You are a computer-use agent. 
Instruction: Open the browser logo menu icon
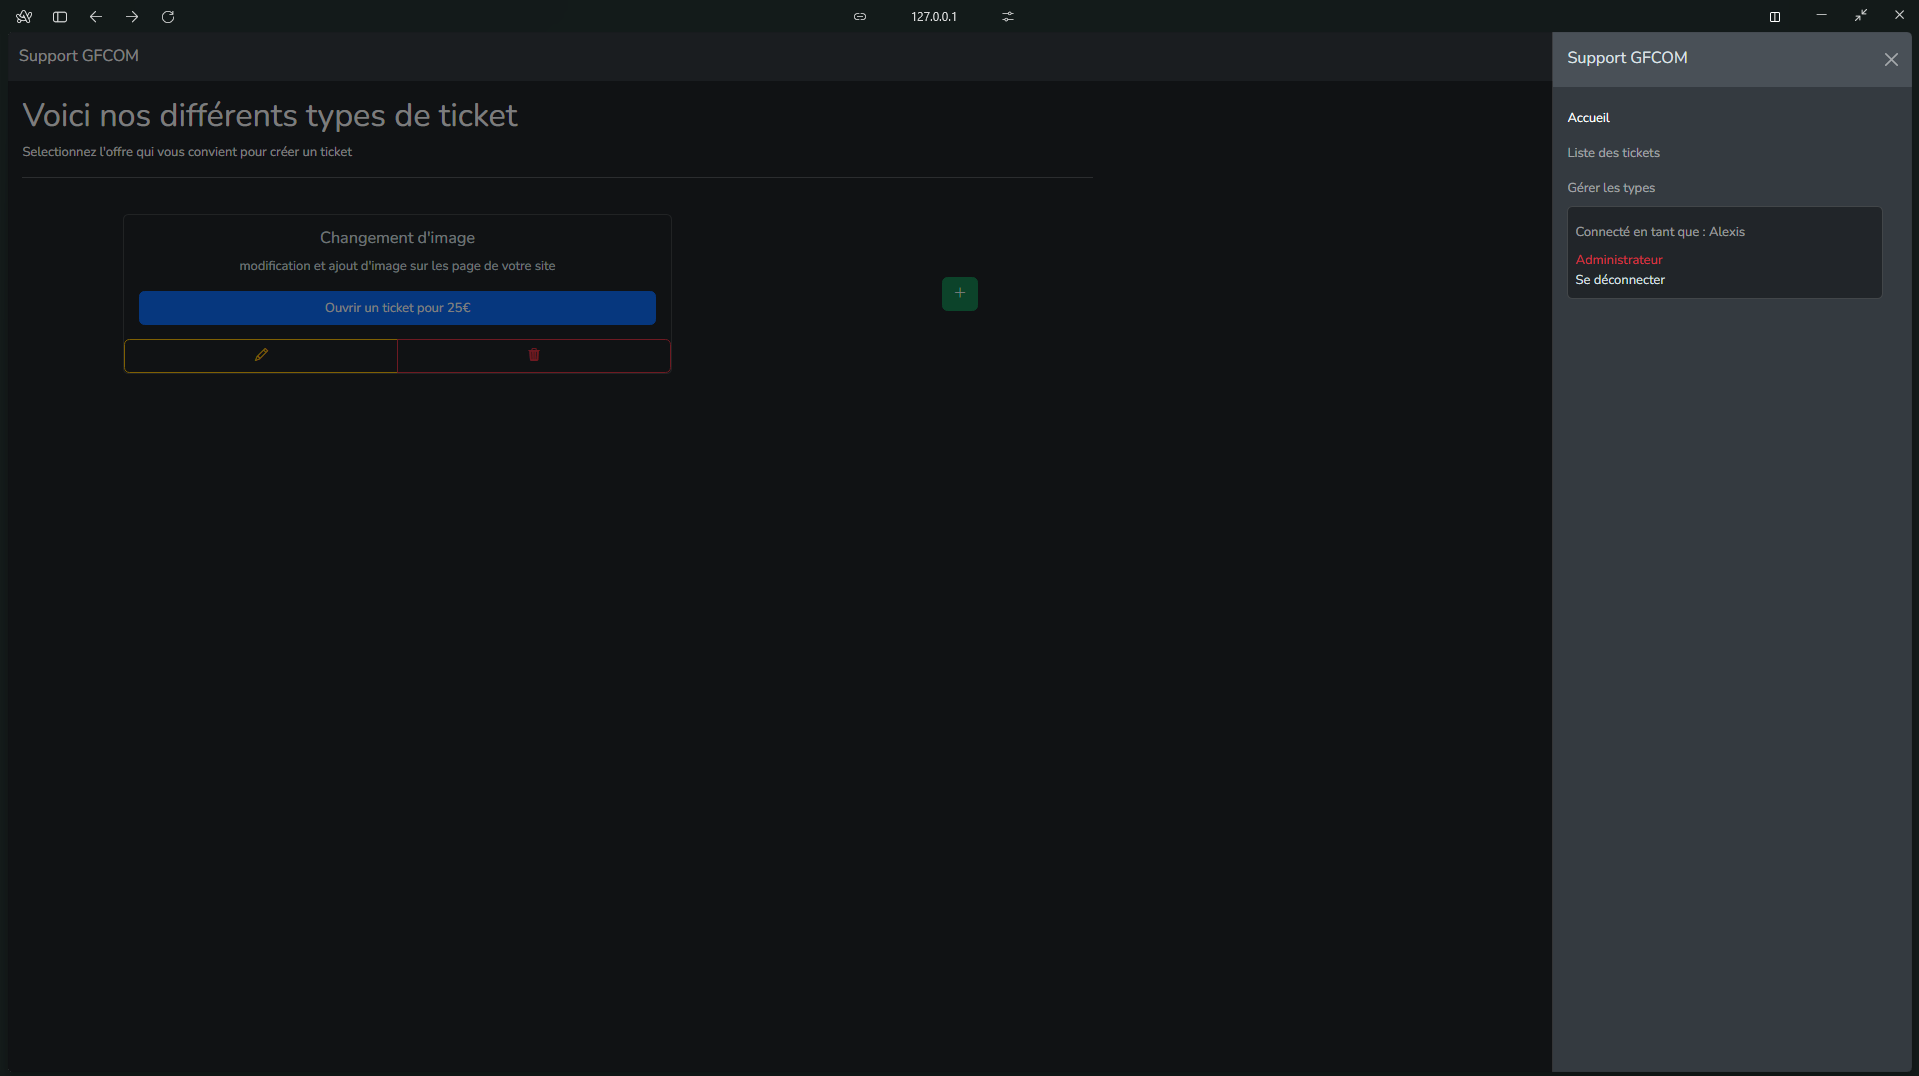24,17
